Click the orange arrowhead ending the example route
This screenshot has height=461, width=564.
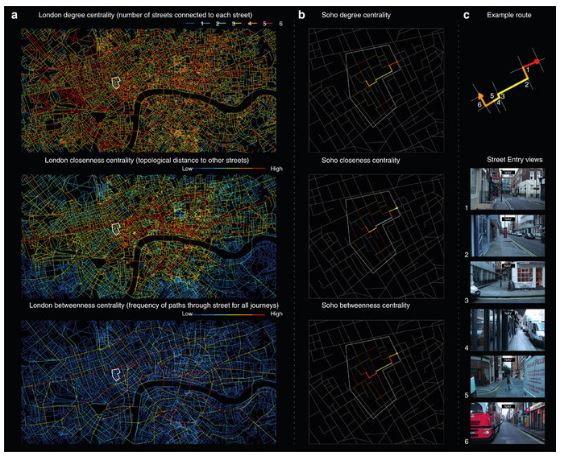(480, 95)
